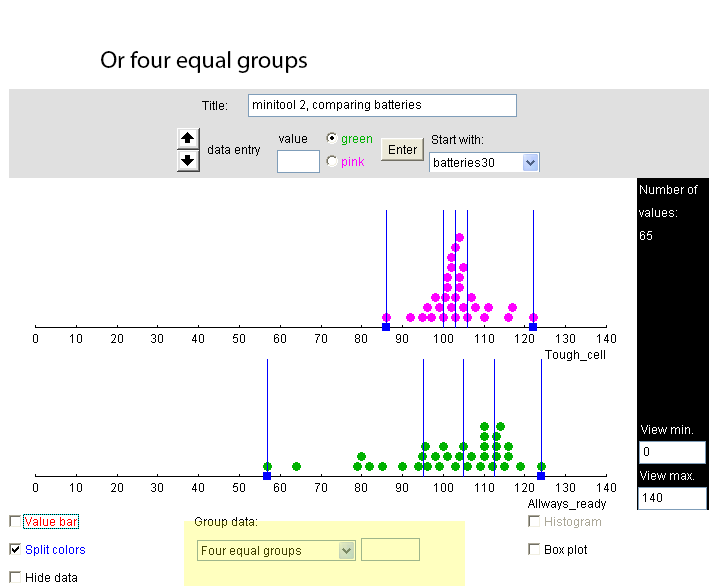This screenshot has height=586, width=715.
Task: Click Allways_ready minimum blue square marker
Action: [x=267, y=476]
